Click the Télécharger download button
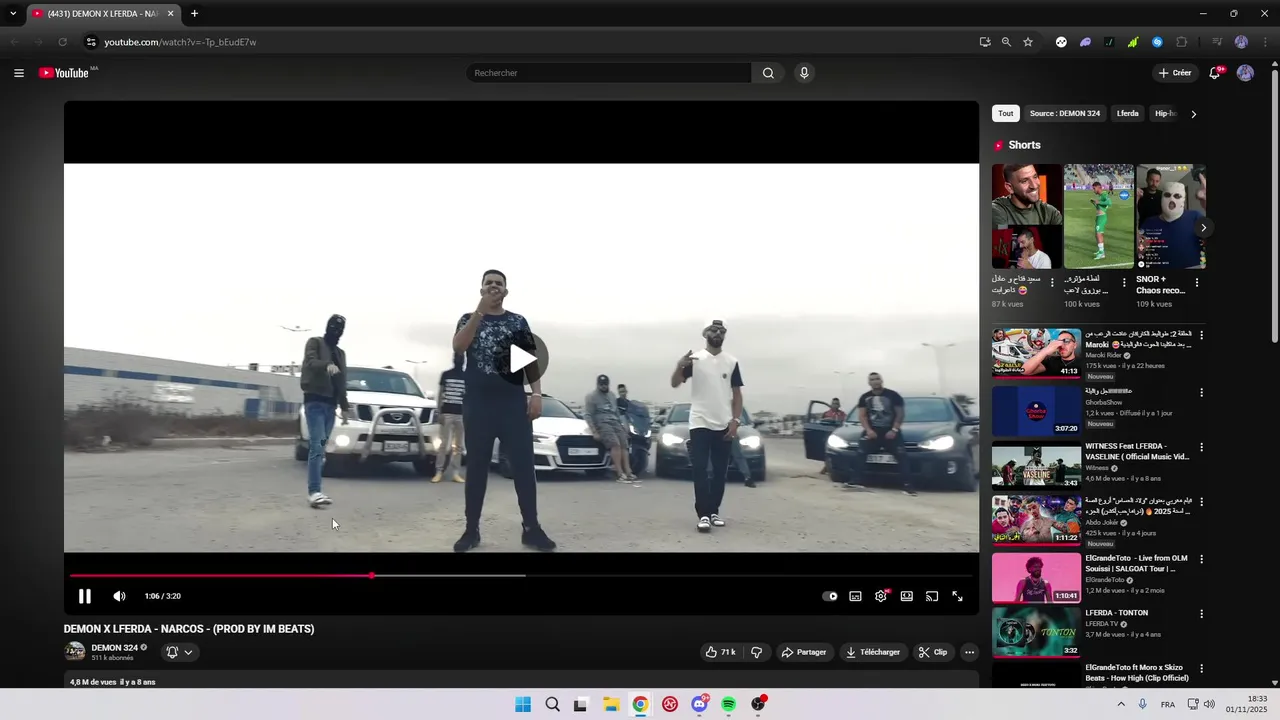The width and height of the screenshot is (1280, 720). click(x=874, y=652)
